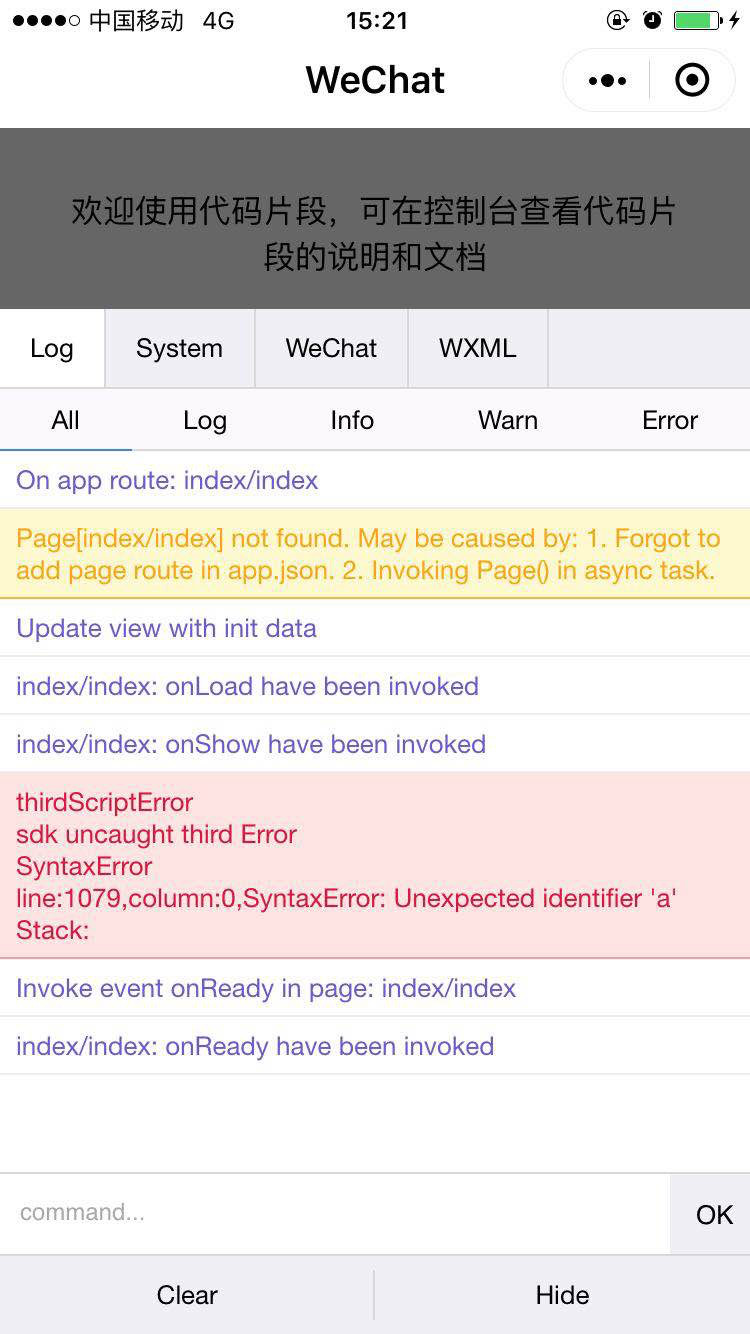Tap the circular close mini program icon

tap(692, 80)
